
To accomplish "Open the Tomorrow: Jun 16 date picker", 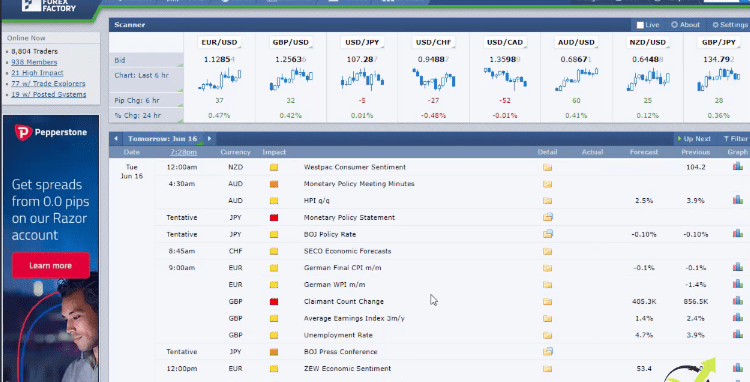I will pos(163,139).
